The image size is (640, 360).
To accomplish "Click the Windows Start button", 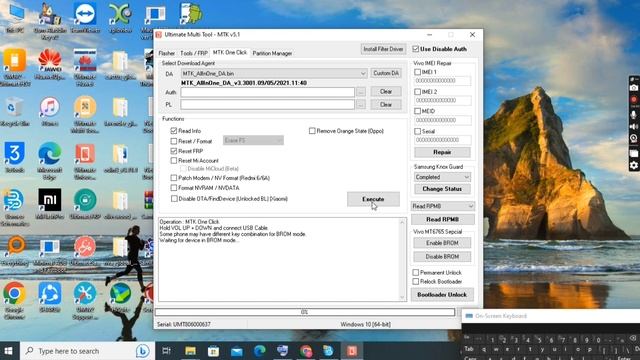I will tap(9, 351).
